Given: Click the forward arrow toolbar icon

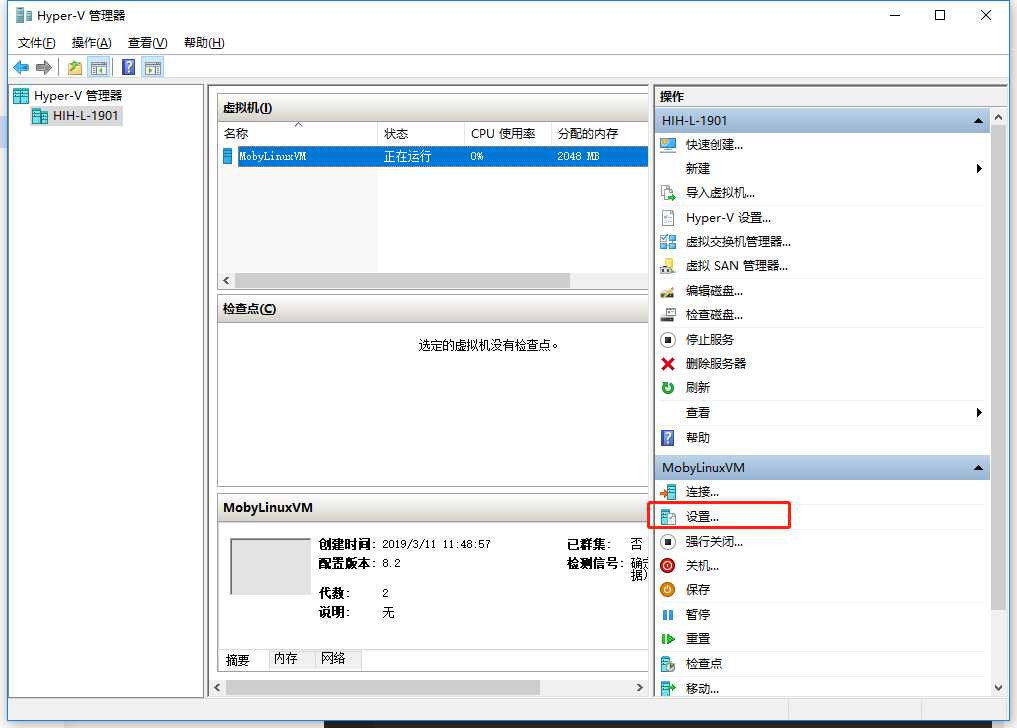Looking at the screenshot, I should (43, 67).
